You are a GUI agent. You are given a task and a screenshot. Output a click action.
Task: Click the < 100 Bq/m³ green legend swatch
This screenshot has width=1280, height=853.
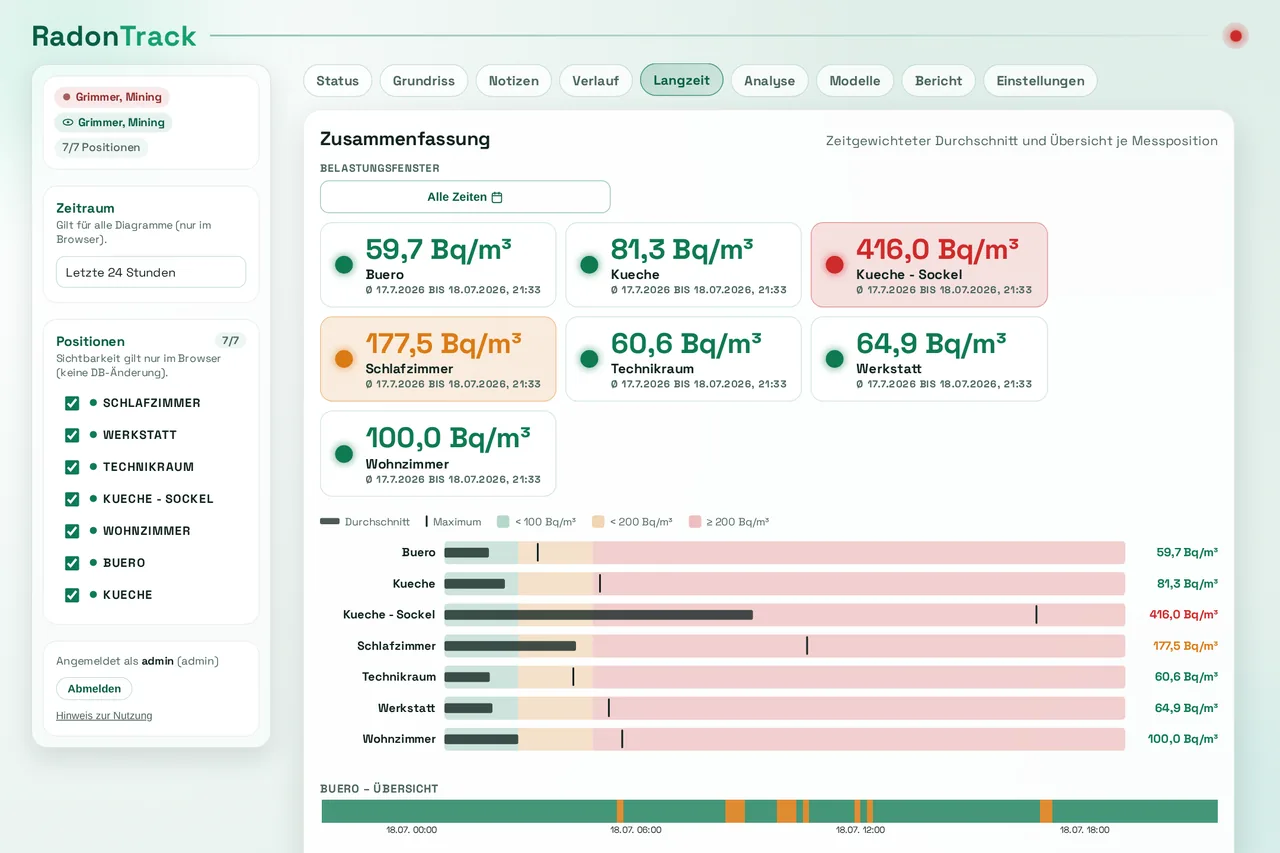[503, 522]
